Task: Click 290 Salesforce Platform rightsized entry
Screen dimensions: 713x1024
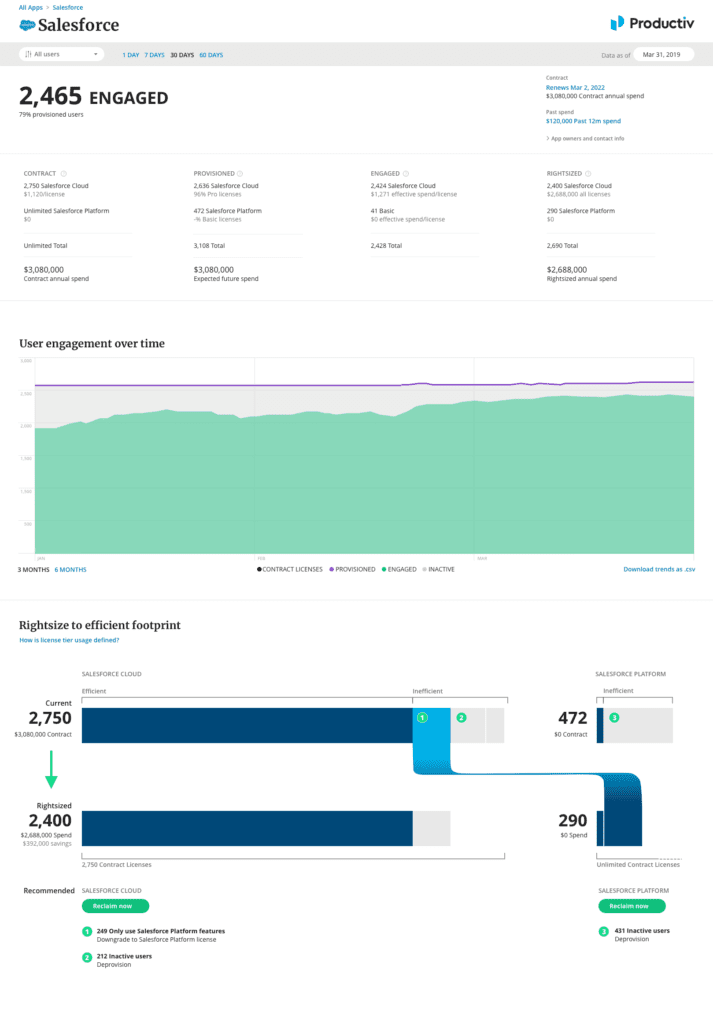Action: tap(580, 211)
